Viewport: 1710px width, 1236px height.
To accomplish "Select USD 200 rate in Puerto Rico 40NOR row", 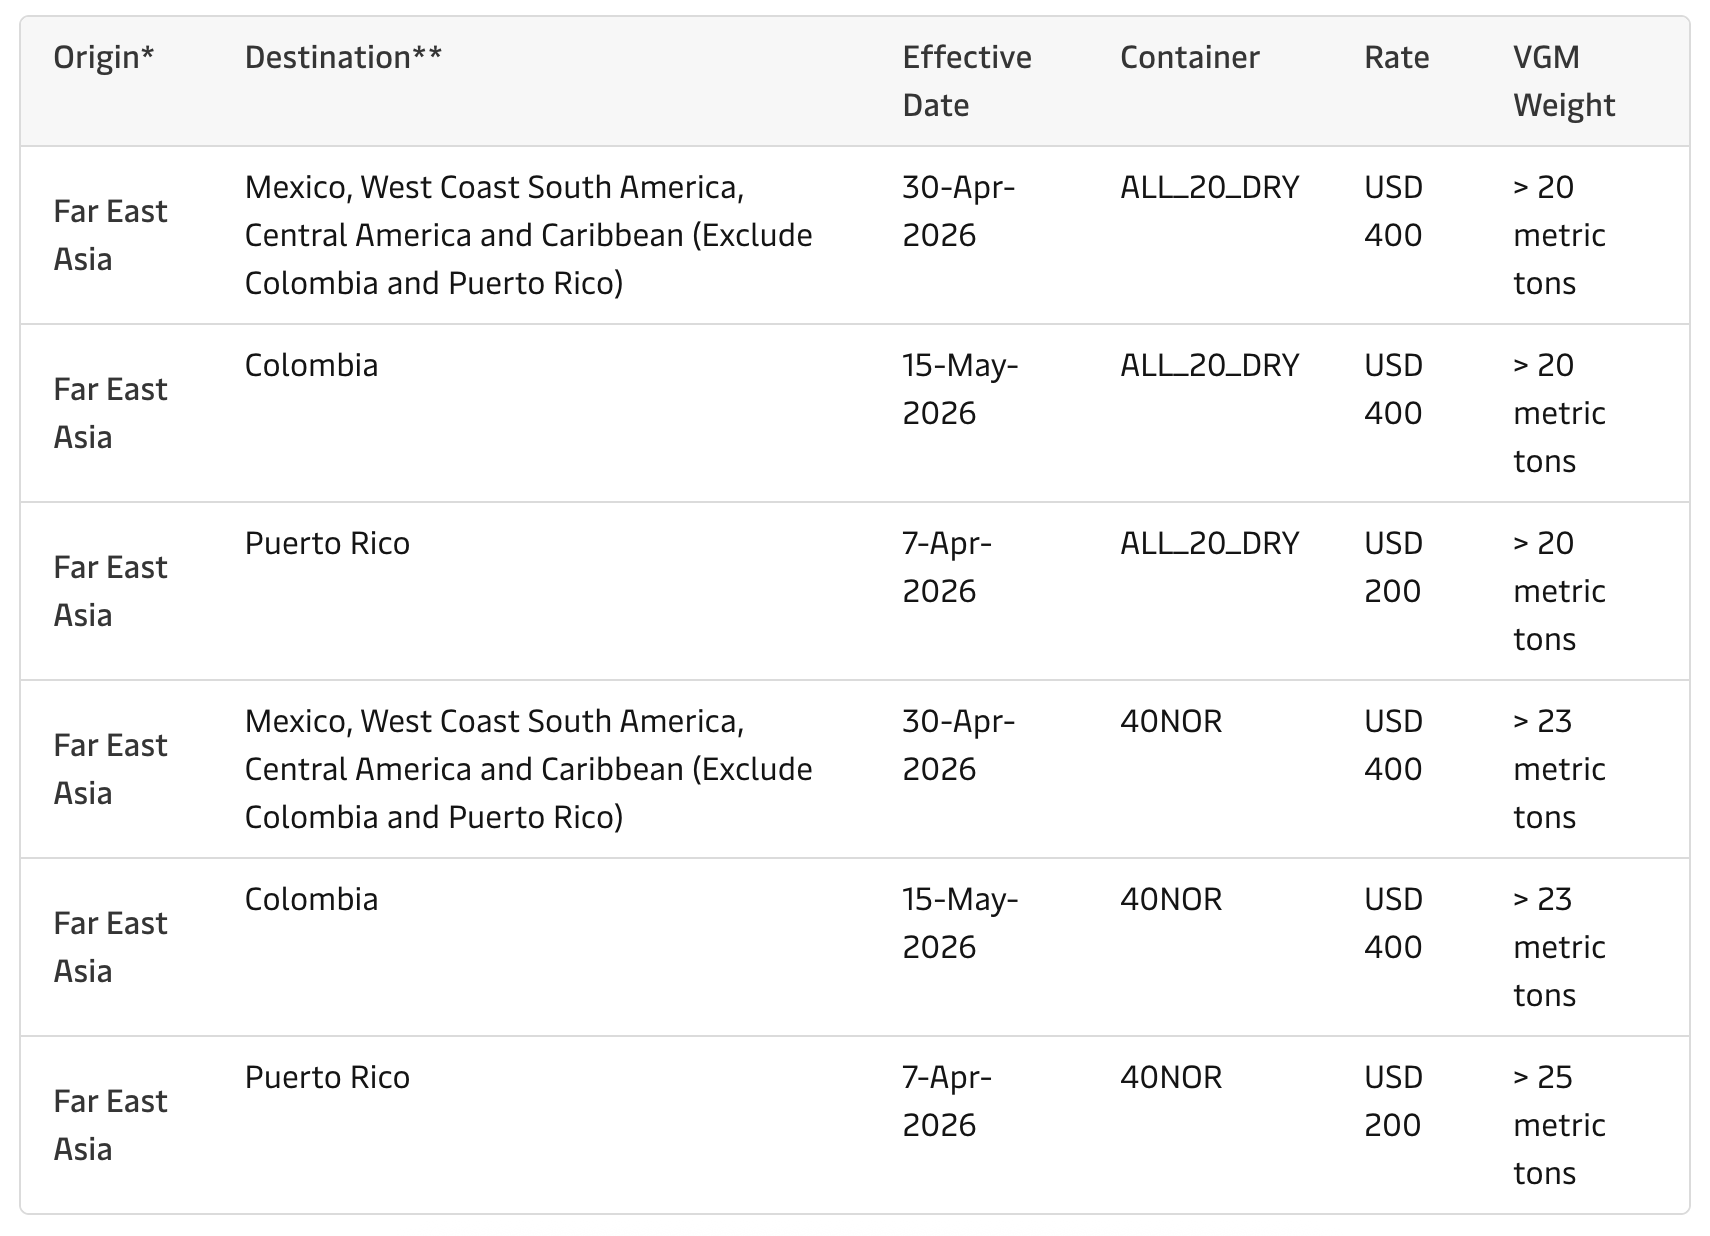I will (x=1392, y=1101).
